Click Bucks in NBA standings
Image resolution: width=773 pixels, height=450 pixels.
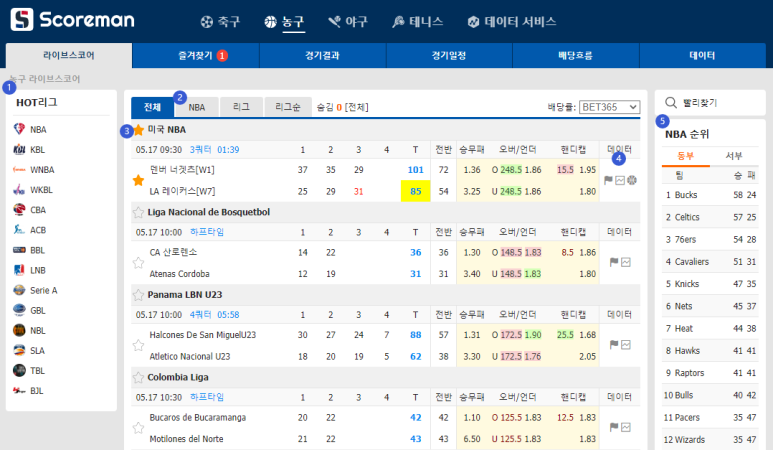(x=686, y=195)
